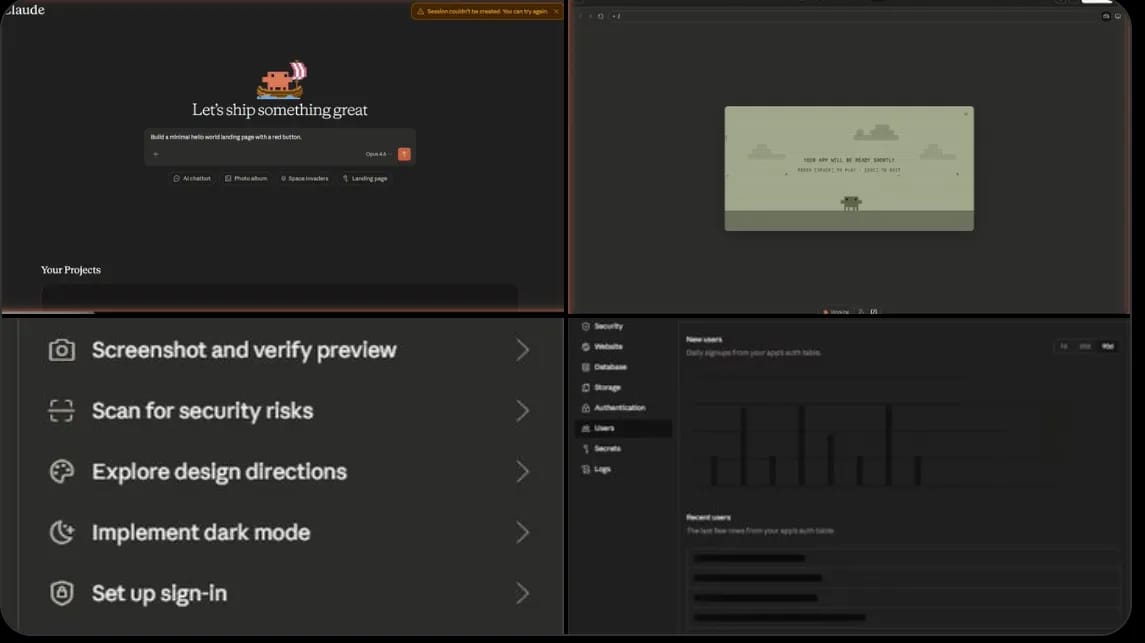Pick the Photo album template option
1145x643 pixels.
click(246, 178)
